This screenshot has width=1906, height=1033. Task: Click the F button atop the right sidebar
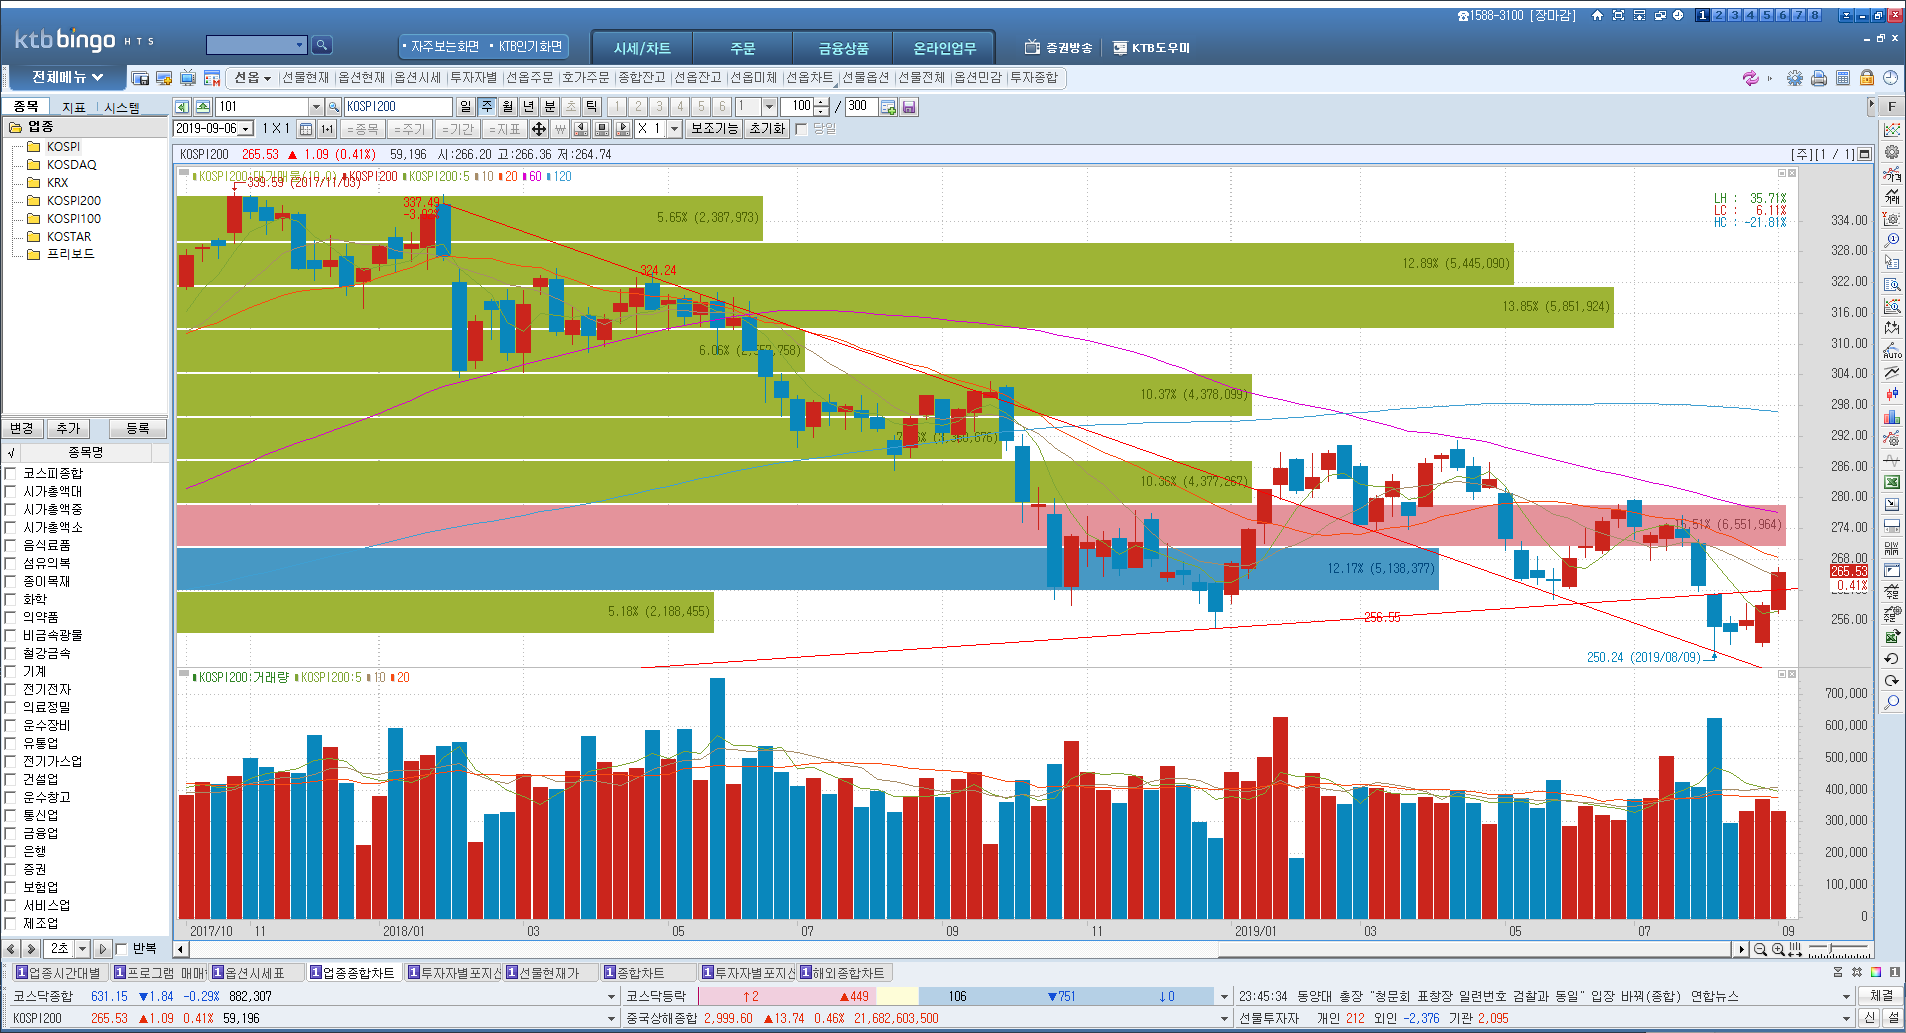[1892, 106]
